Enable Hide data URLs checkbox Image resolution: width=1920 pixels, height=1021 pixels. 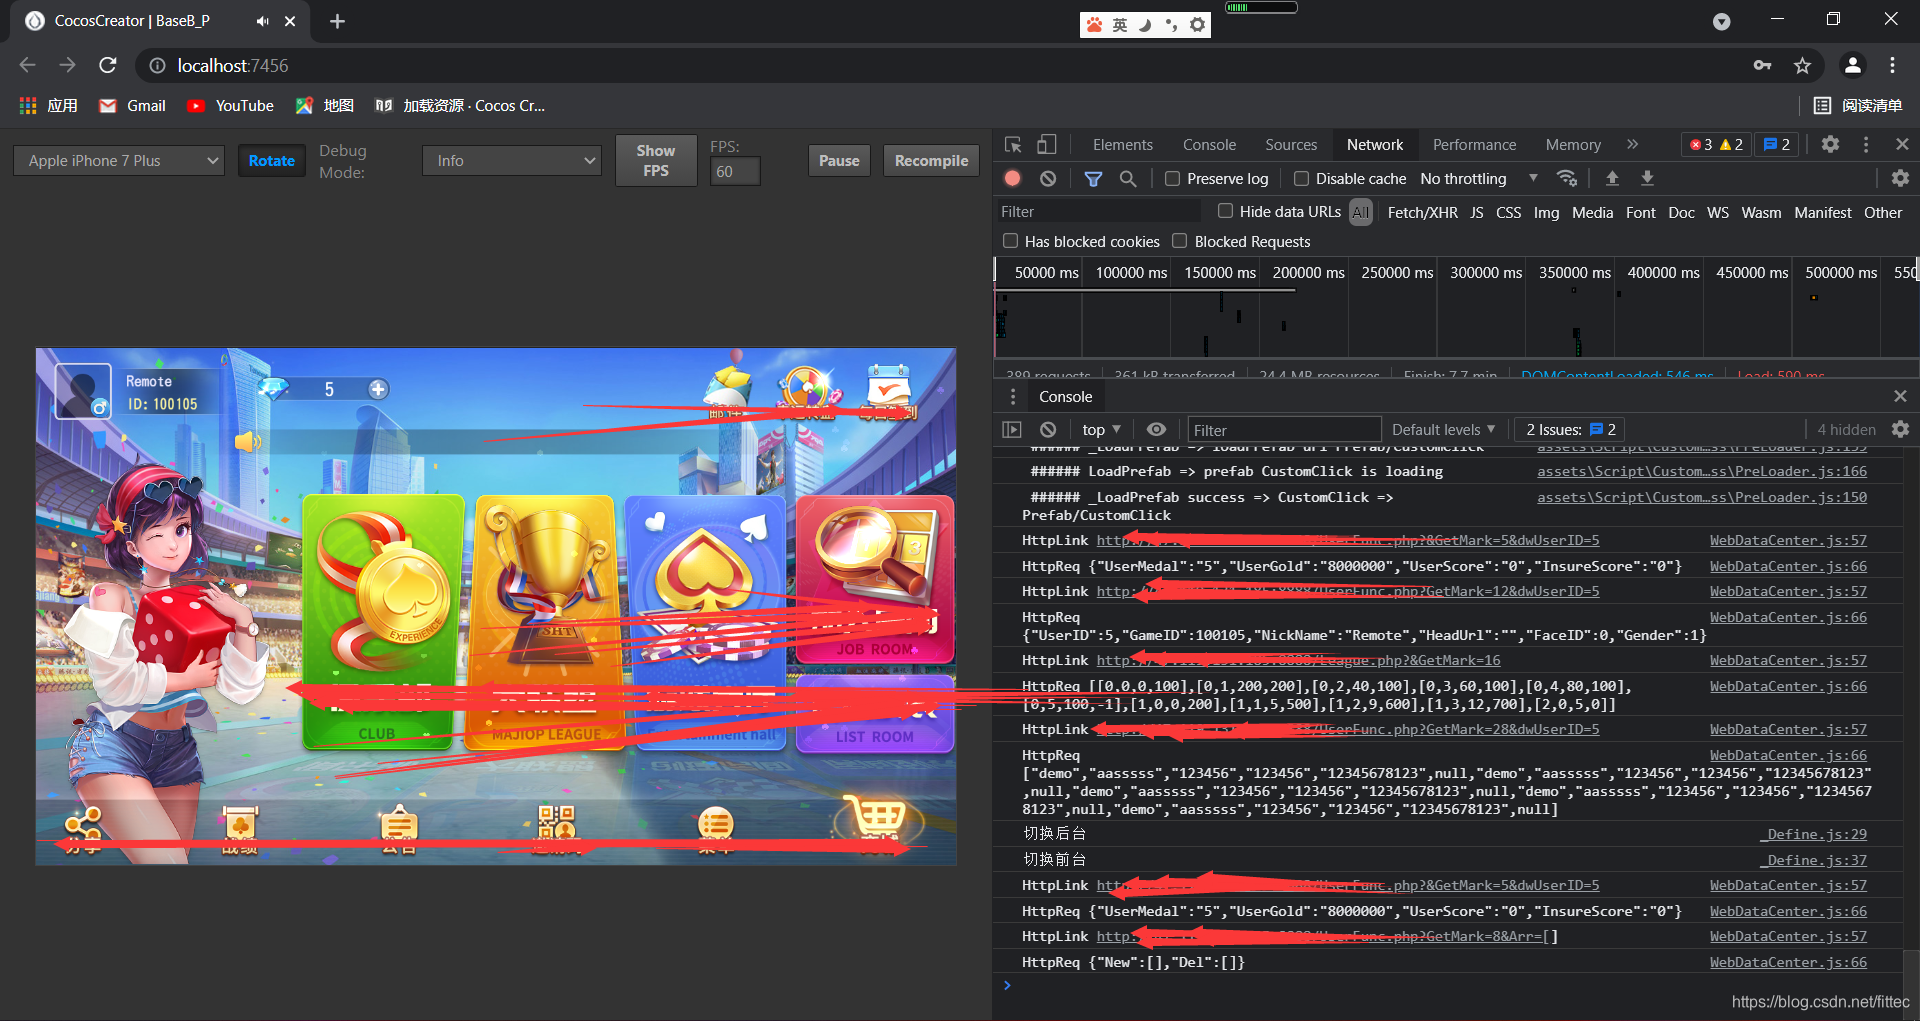pos(1225,211)
